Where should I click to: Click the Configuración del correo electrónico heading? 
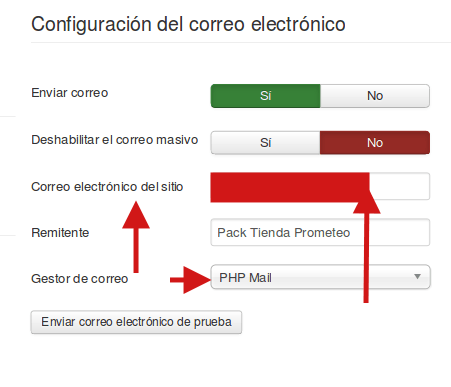click(x=188, y=24)
